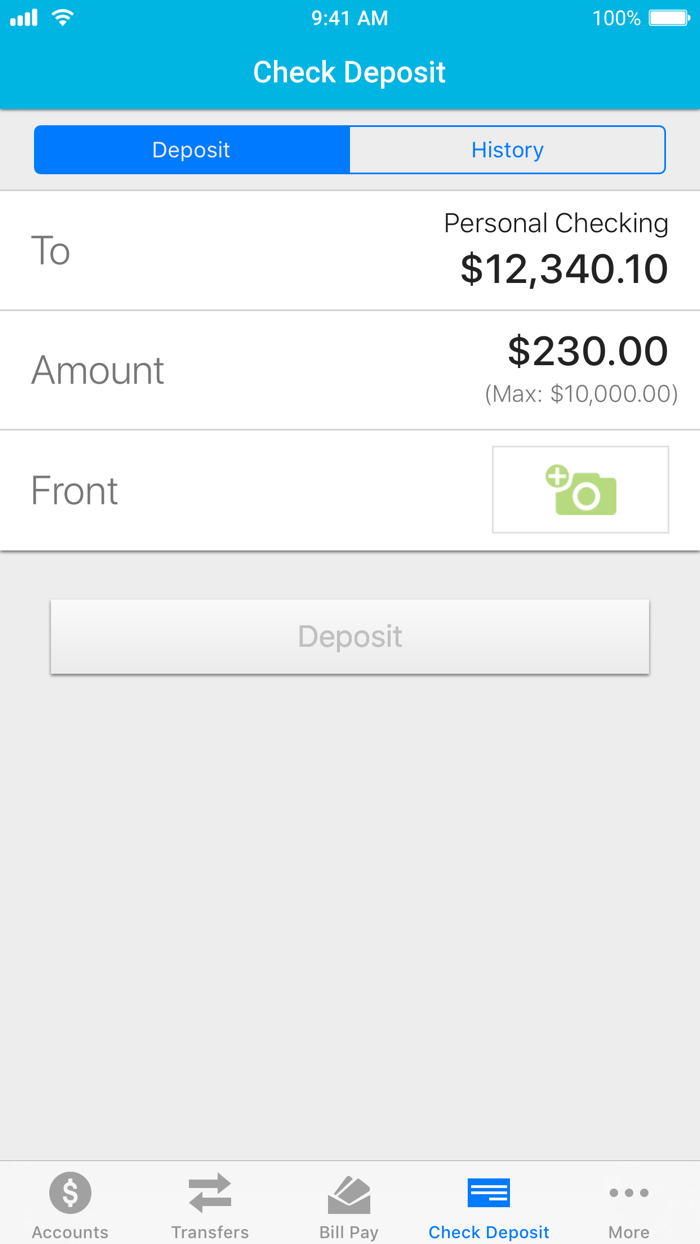
Task: Tap the Wi-Fi icon in status bar
Action: coord(62,17)
